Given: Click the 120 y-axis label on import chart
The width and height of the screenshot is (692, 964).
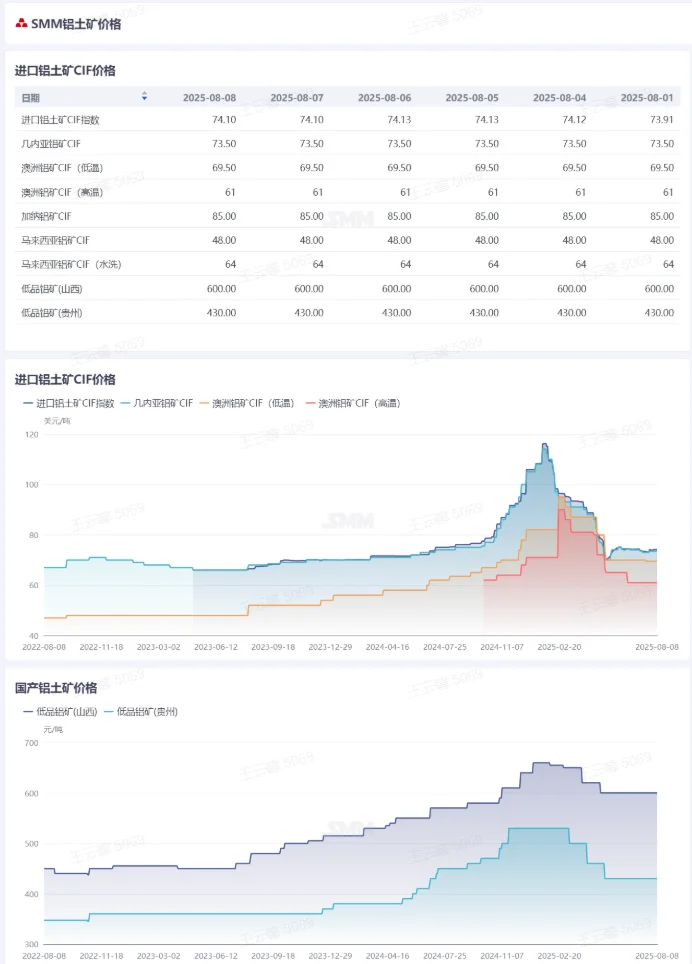Looking at the screenshot, I should (31, 435).
